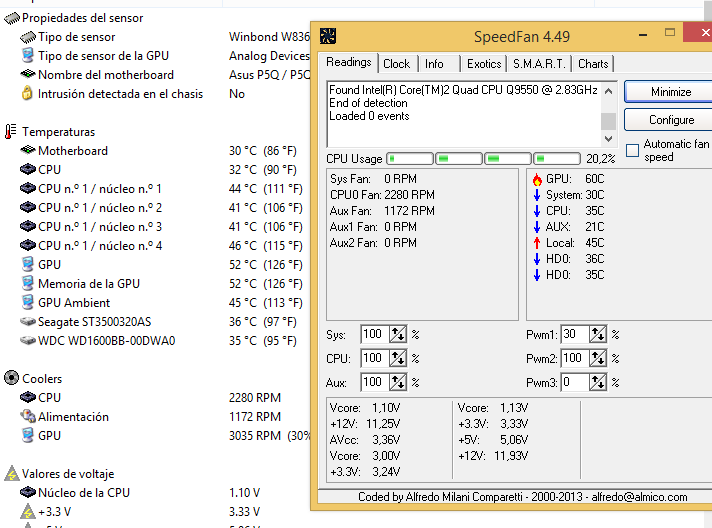Click the log box scroll down arrow
Screen dimensions: 712x528
[608, 138]
